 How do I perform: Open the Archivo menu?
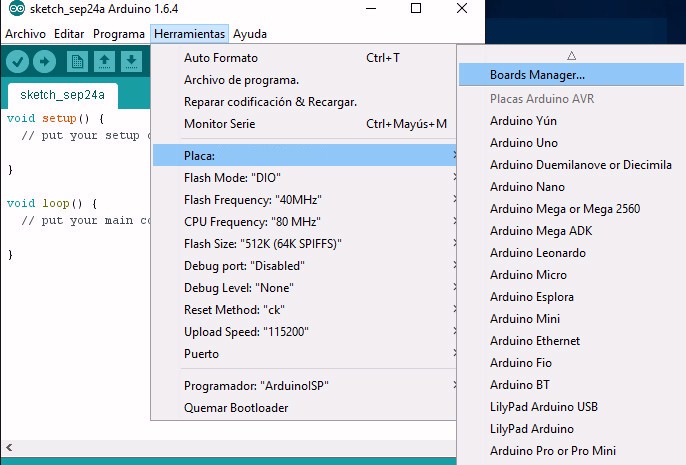(26, 33)
